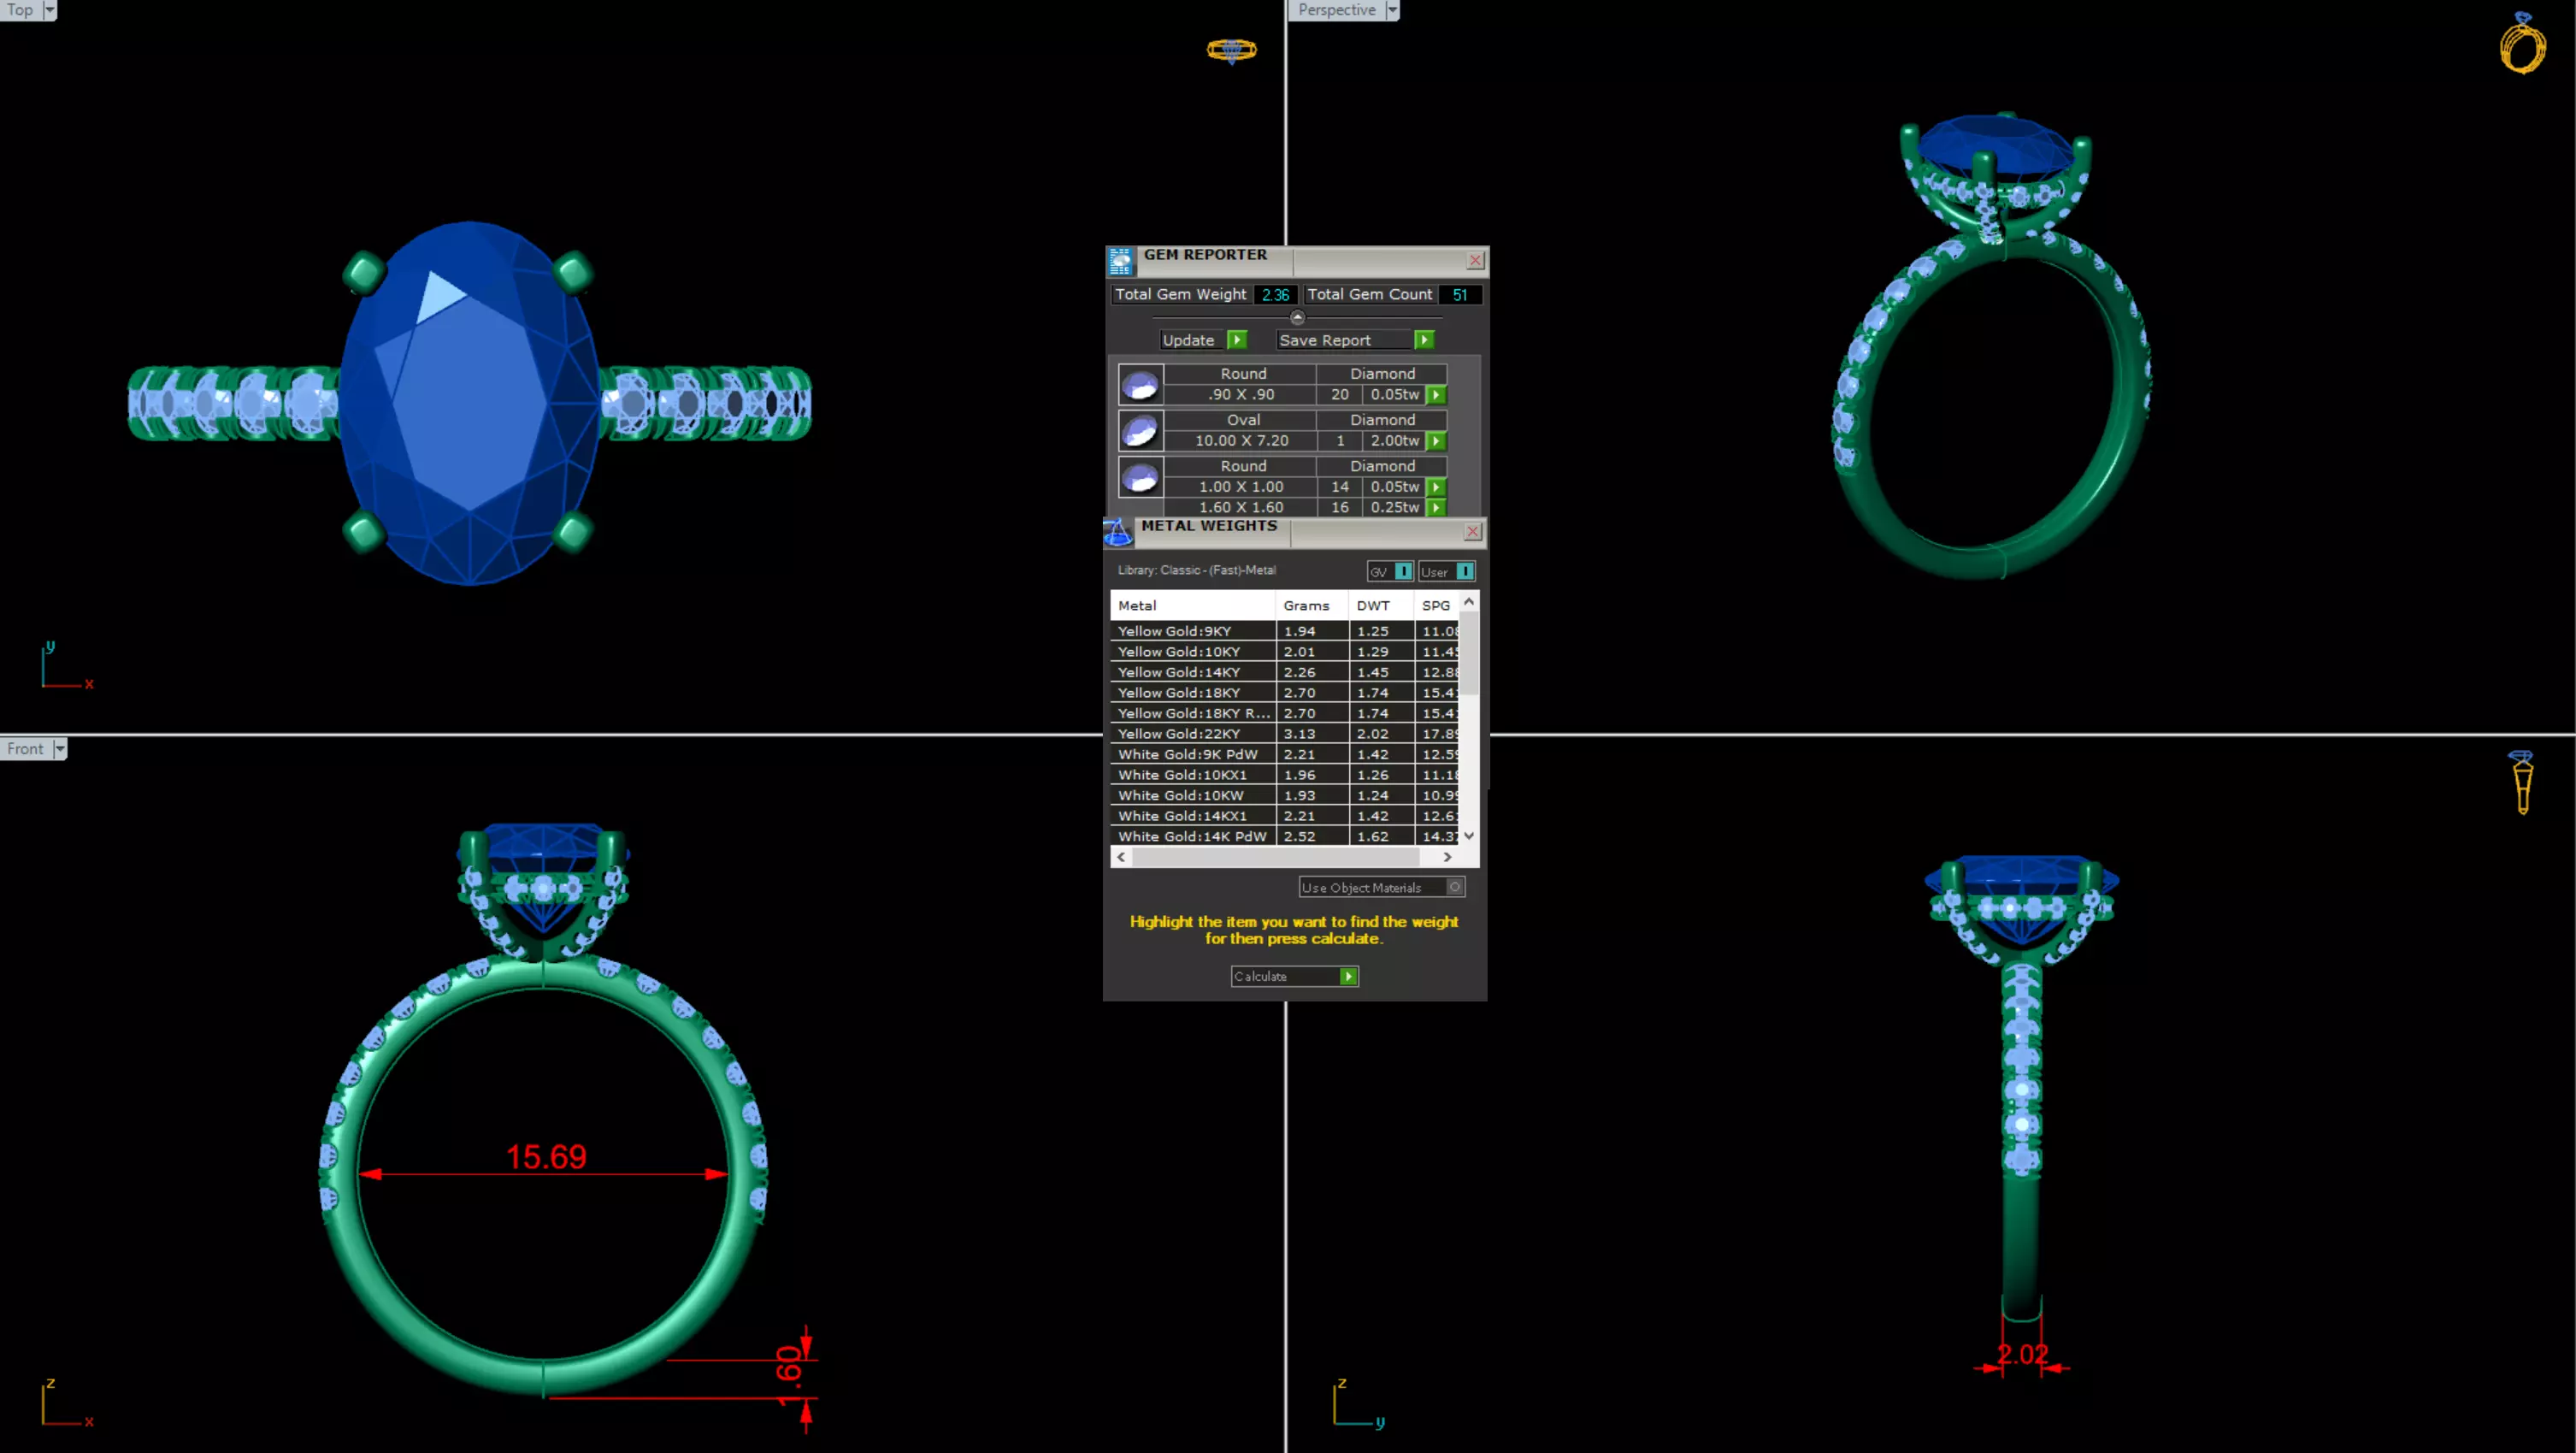Toggle the User library switch

pyautogui.click(x=1464, y=572)
